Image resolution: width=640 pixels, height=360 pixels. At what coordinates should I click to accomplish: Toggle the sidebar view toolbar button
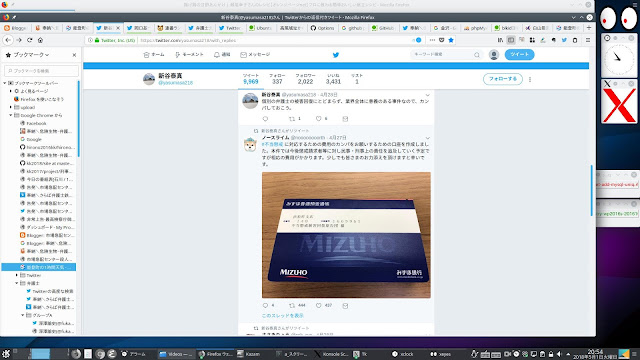(511, 40)
